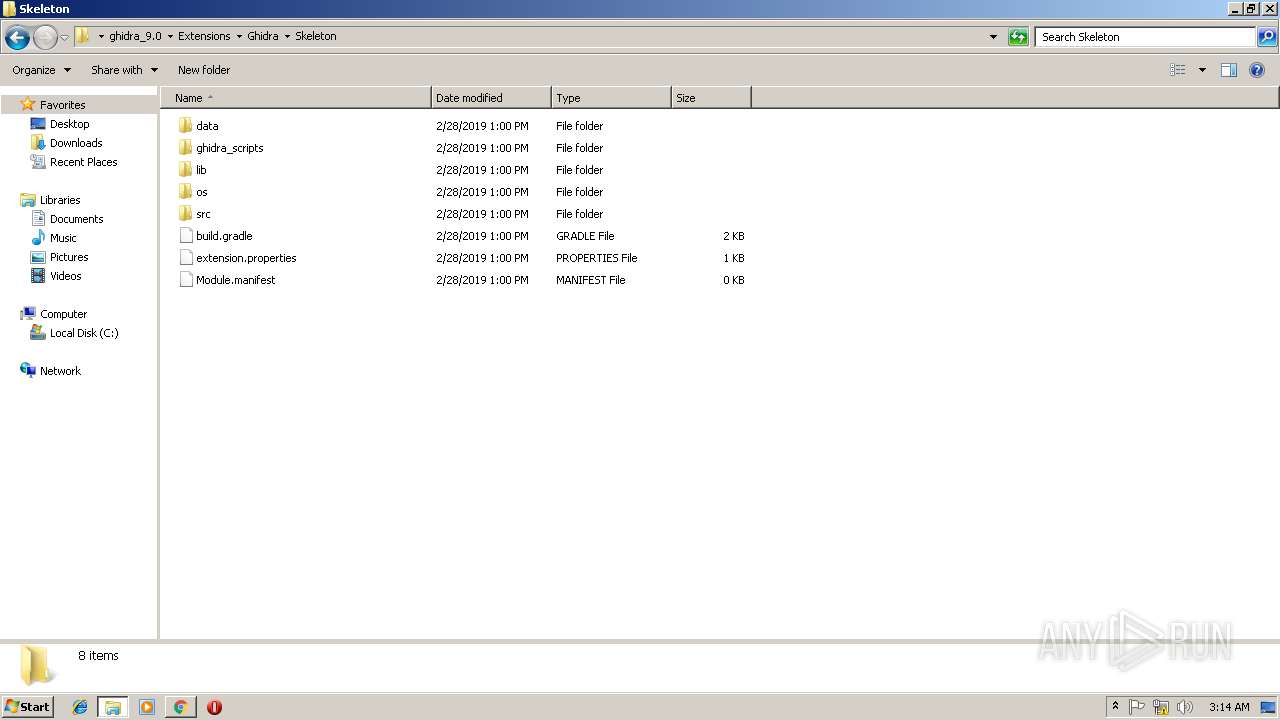1280x720 pixels.
Task: Expand the view options dropdown arrow
Action: [1202, 70]
